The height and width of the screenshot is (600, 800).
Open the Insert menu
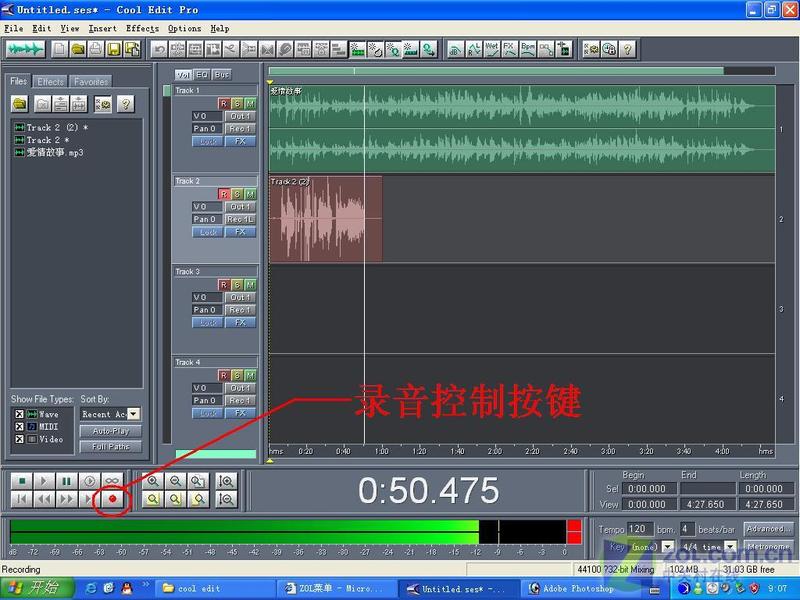click(x=103, y=29)
